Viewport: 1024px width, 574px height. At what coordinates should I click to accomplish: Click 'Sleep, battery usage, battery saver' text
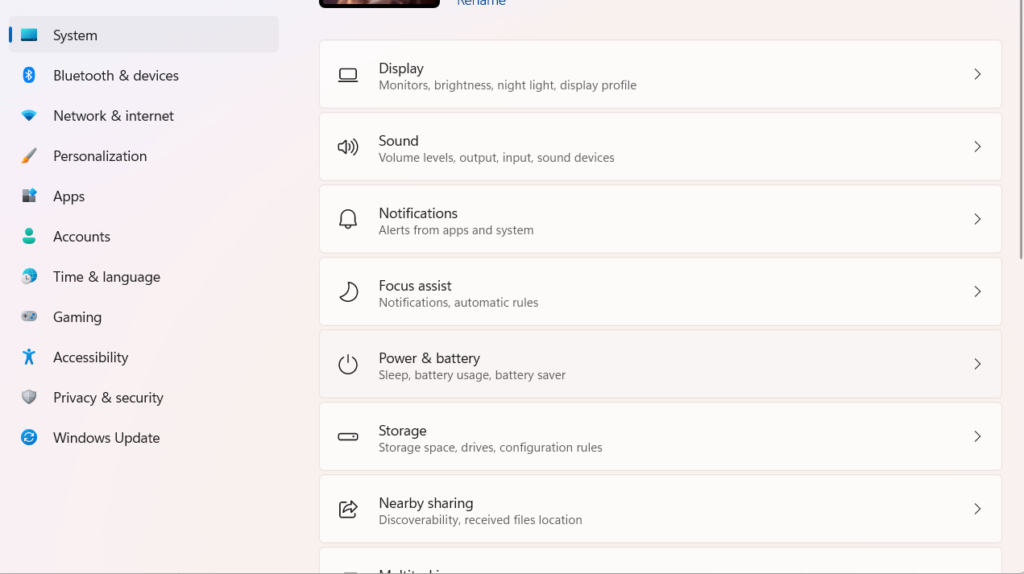tap(472, 375)
